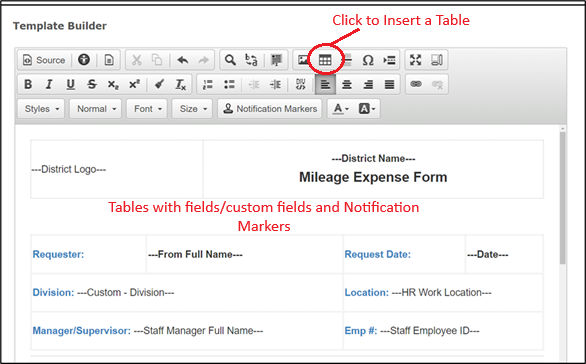
Task: Open the background color picker
Action: pyautogui.click(x=367, y=109)
